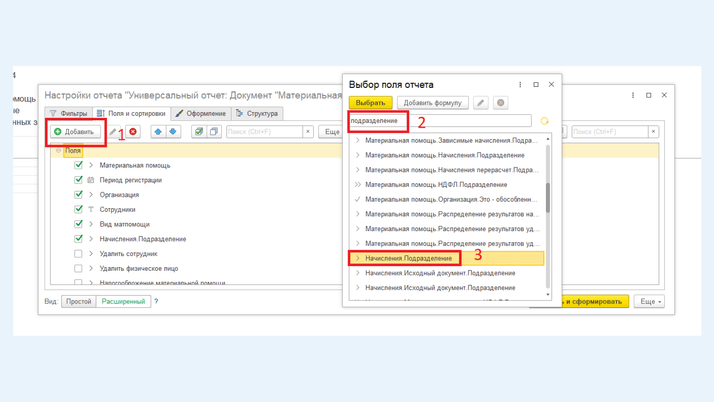Expand the Вид матпомощи tree row
The width and height of the screenshot is (714, 402).
pyautogui.click(x=91, y=224)
